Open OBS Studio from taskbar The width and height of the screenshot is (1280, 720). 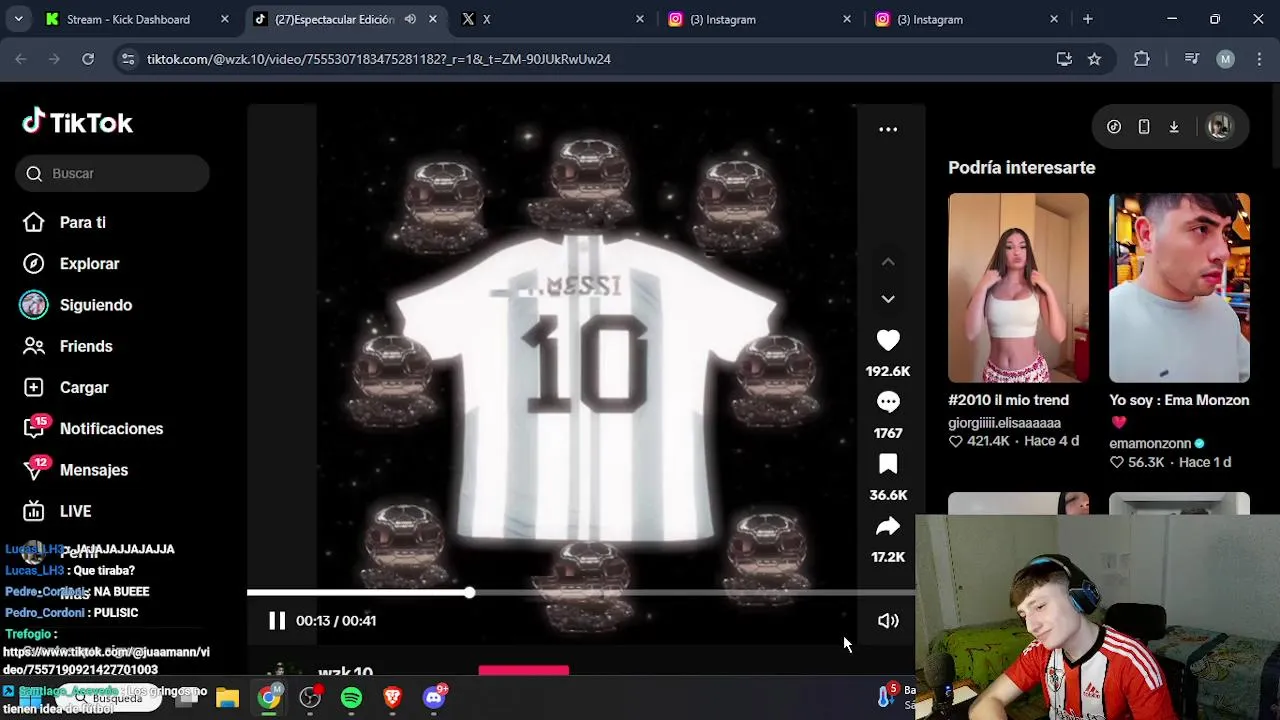(310, 698)
